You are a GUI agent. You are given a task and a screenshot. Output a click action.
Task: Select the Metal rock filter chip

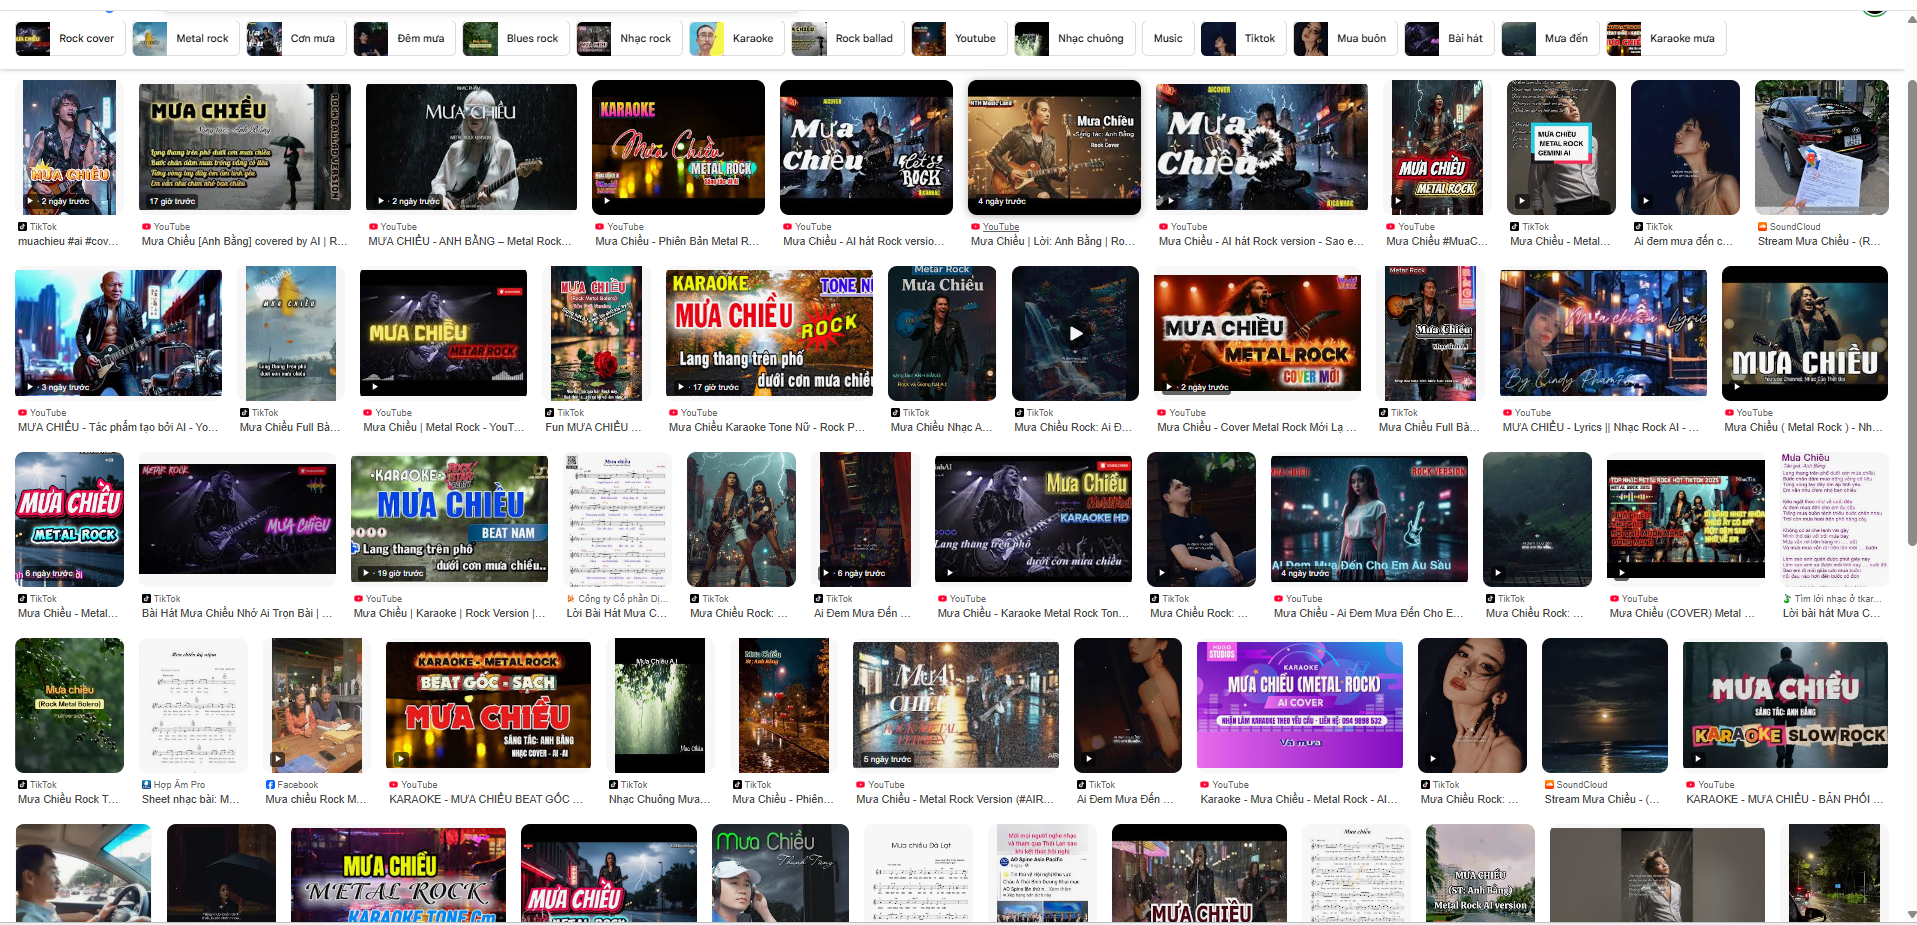tap(184, 39)
